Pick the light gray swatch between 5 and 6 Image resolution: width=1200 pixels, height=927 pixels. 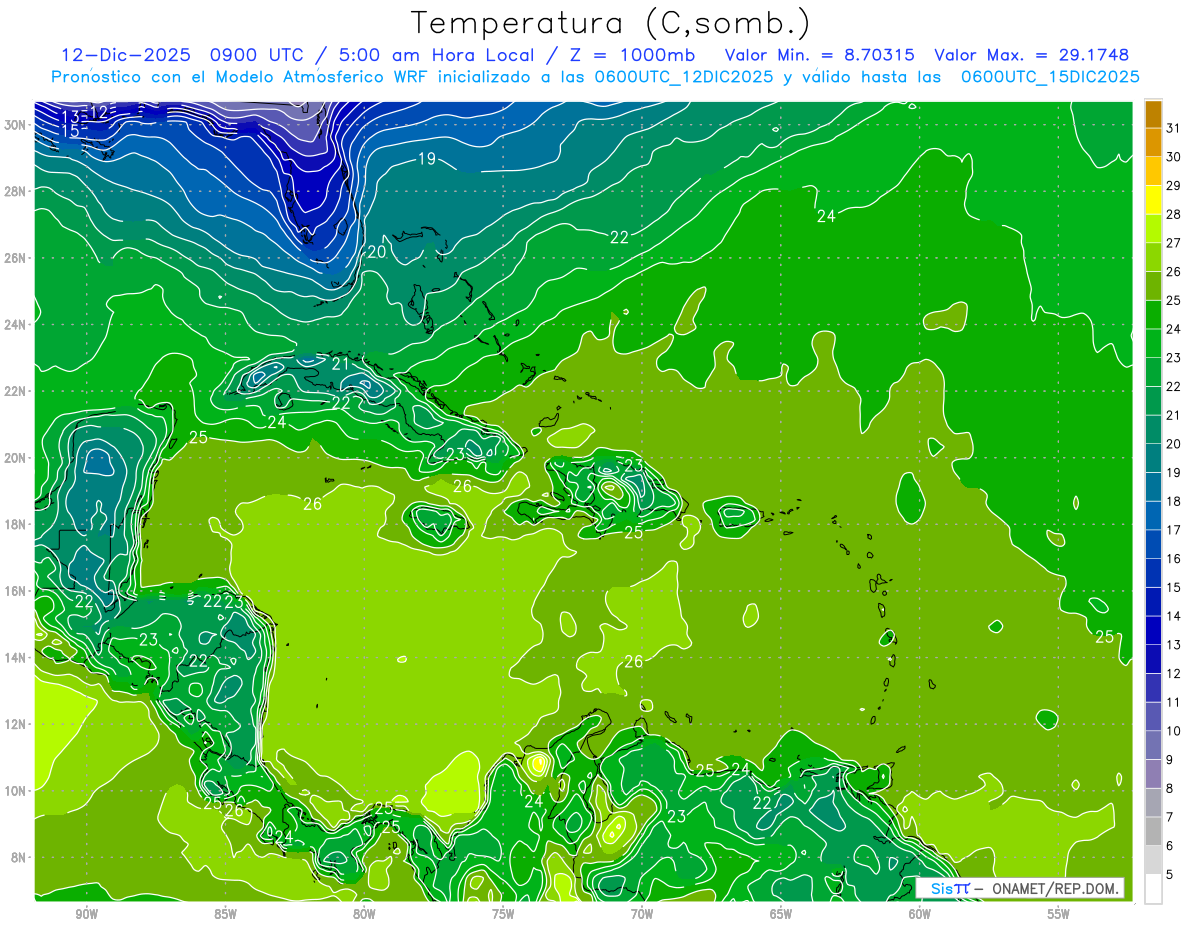(1153, 860)
